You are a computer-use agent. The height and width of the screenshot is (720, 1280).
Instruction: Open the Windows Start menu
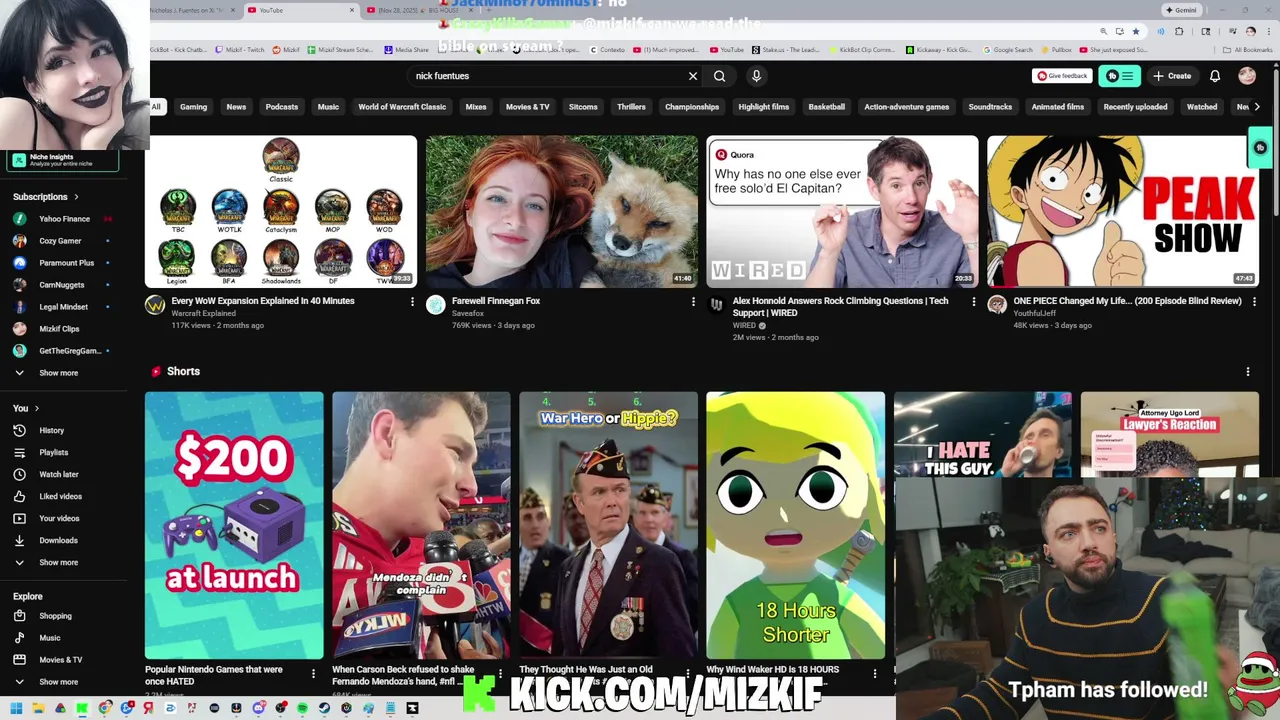coord(16,708)
